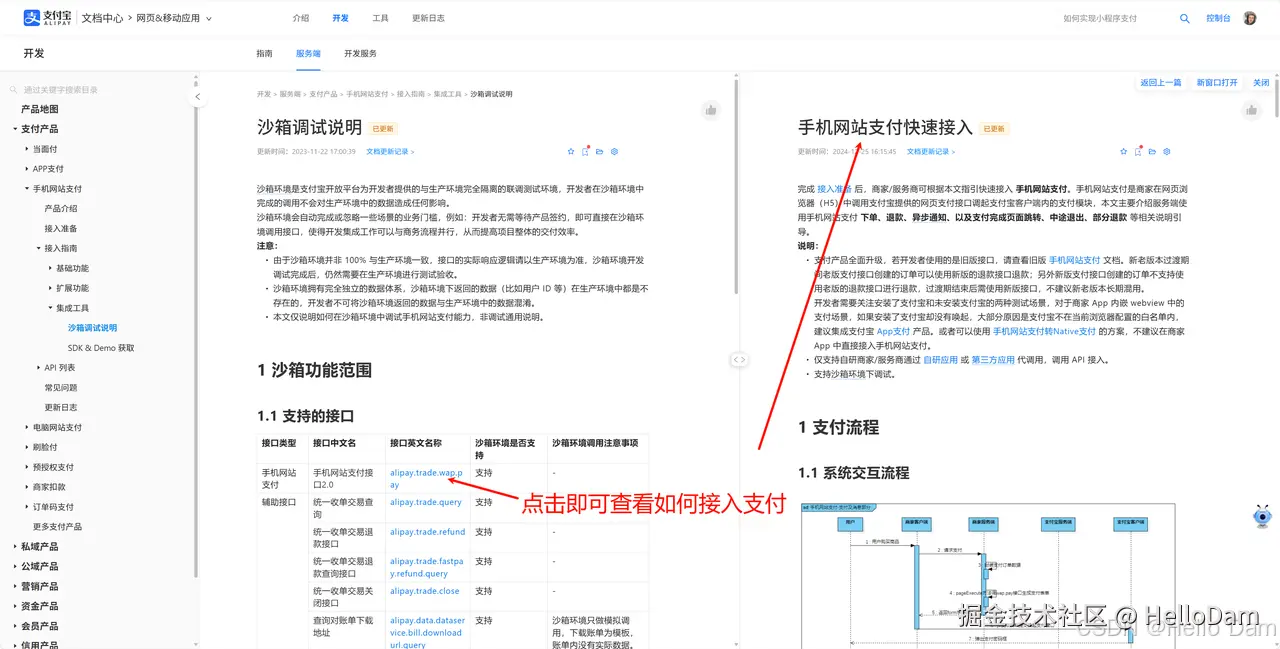Image resolution: width=1280 pixels, height=649 pixels.
Task: Open the bookmark icon with red dot notification
Action: tap(585, 151)
